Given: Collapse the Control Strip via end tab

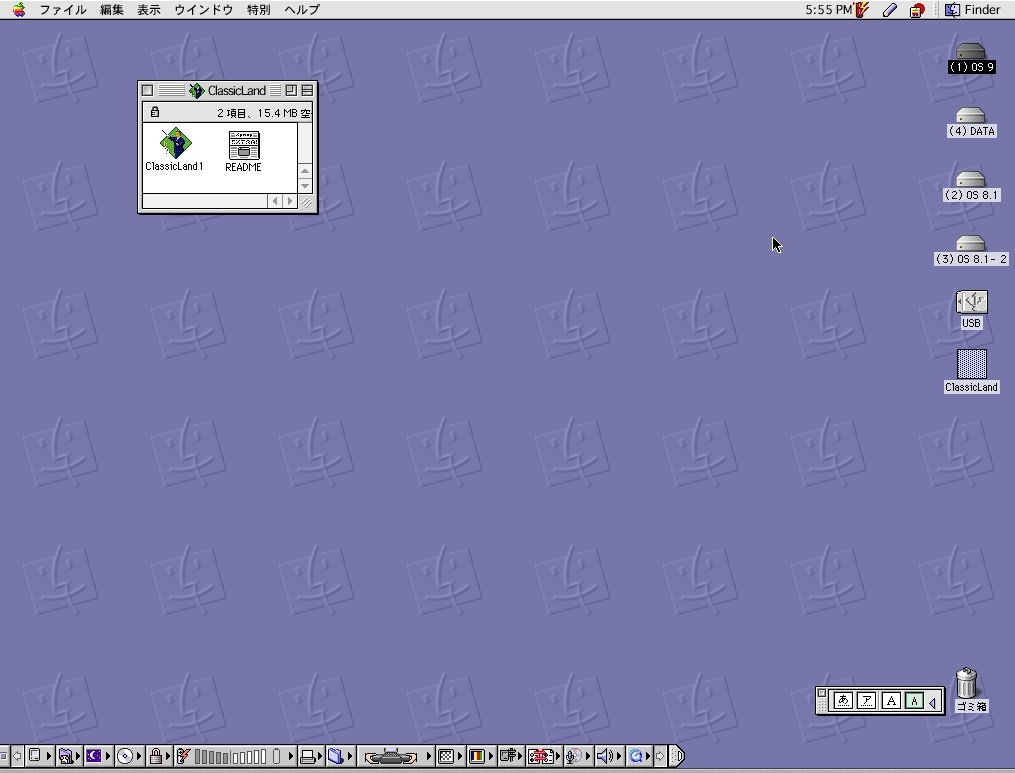Looking at the screenshot, I should click(676, 756).
